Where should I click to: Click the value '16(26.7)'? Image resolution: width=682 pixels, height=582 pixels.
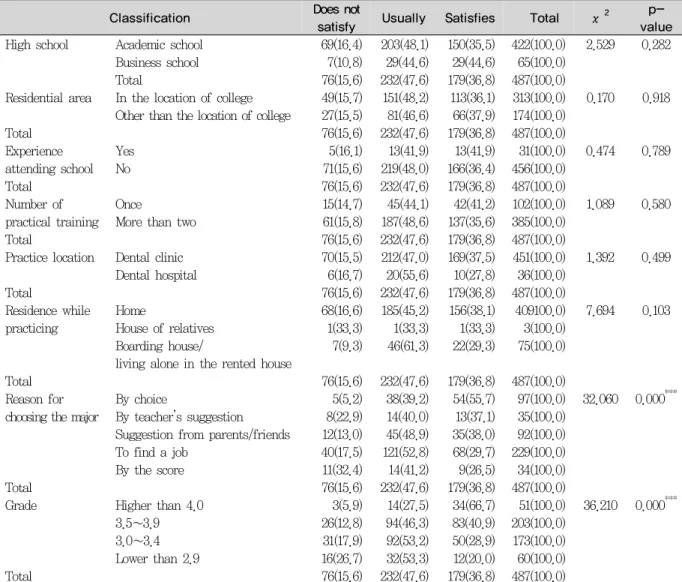[x=342, y=559]
